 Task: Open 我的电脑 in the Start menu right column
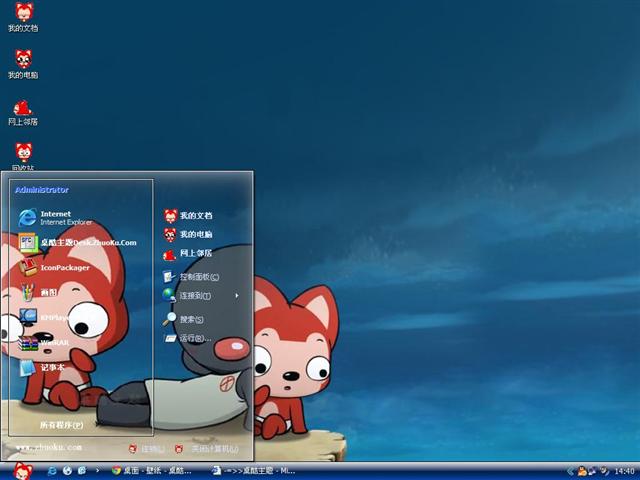pos(188,234)
